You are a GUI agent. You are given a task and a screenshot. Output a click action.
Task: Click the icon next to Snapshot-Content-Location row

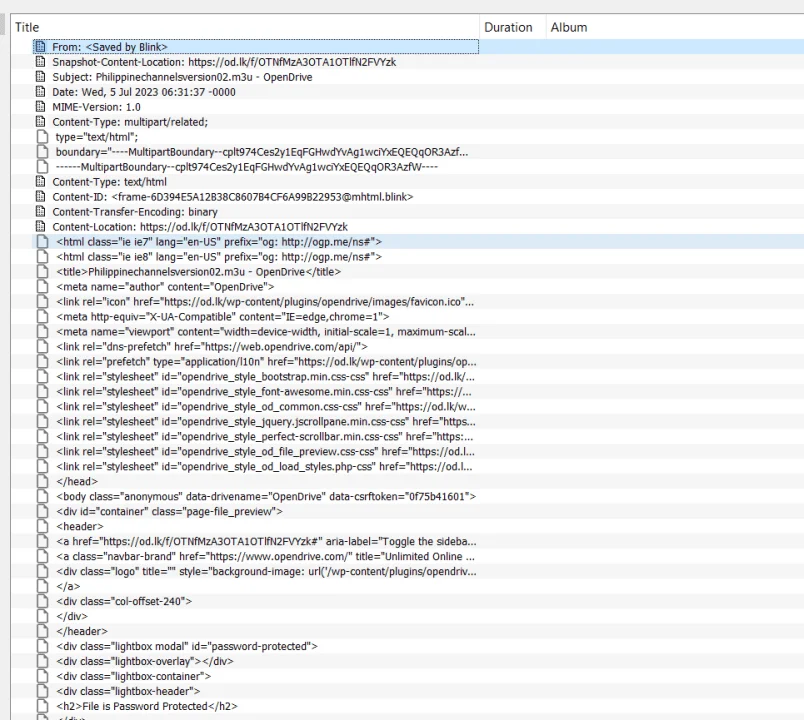[x=41, y=62]
